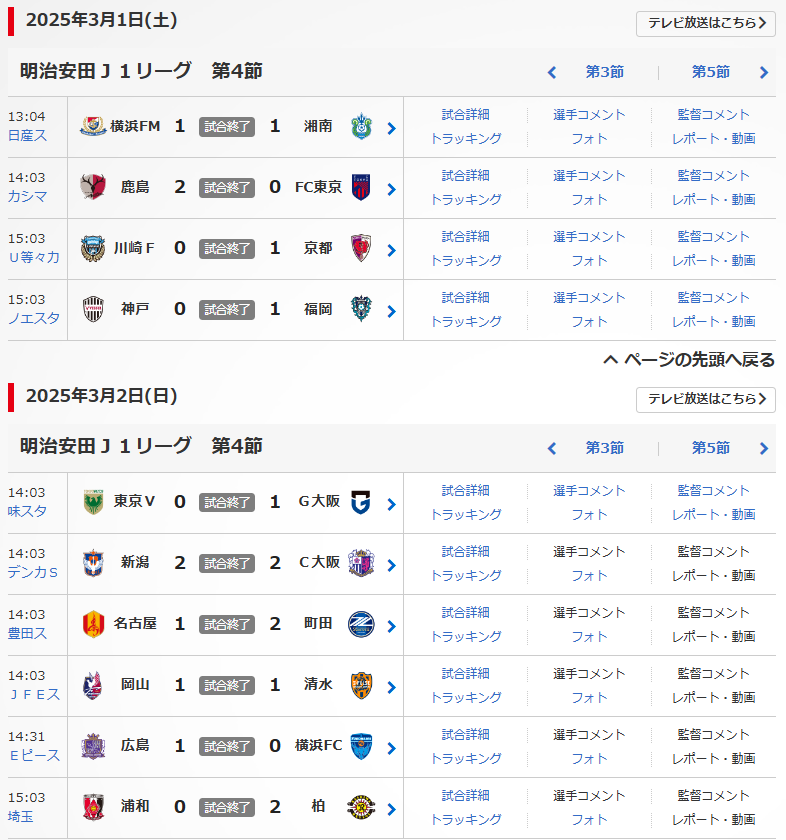Image resolution: width=786 pixels, height=840 pixels.
Task: Click the Nagoya Grampus team crest
Action: [x=93, y=624]
